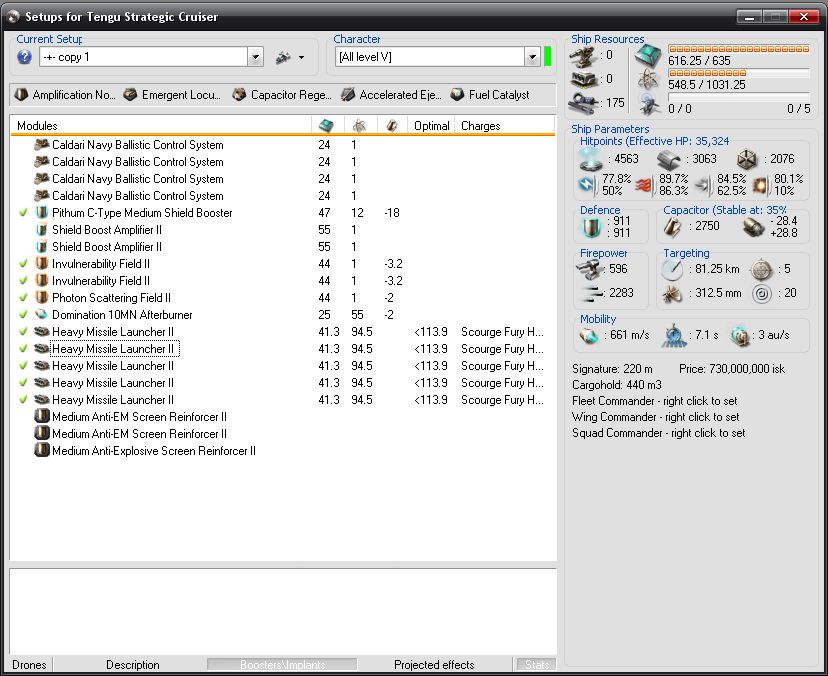Click the Fuel Catalyst subsystem icon

tap(457, 95)
